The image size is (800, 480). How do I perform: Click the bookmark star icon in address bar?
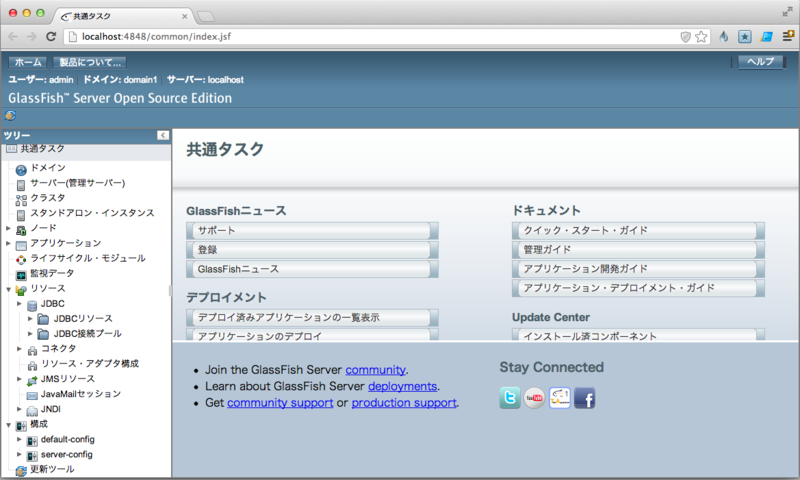[x=701, y=36]
